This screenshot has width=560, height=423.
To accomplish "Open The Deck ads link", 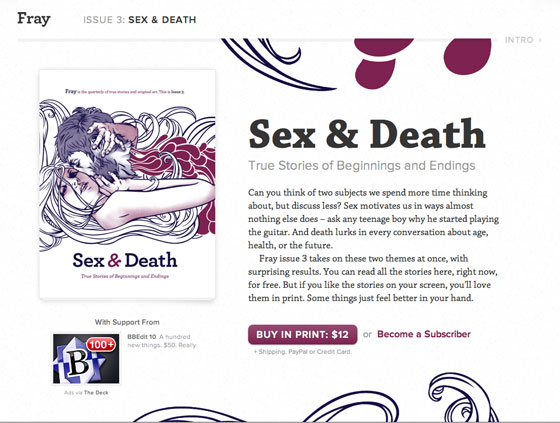I will [96, 392].
